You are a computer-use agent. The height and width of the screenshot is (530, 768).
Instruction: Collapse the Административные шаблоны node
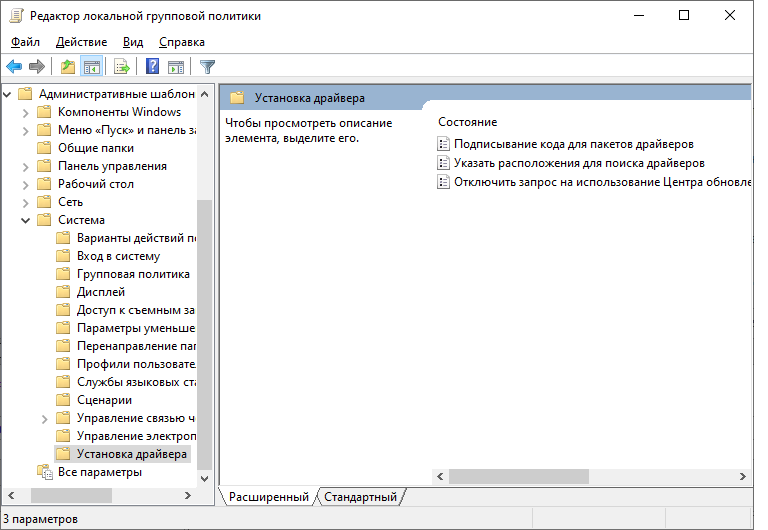pos(7,94)
